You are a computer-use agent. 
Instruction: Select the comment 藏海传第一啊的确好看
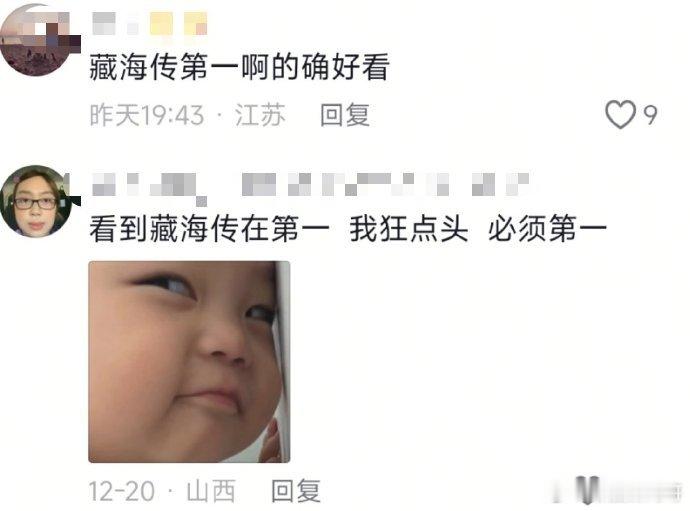coord(239,67)
